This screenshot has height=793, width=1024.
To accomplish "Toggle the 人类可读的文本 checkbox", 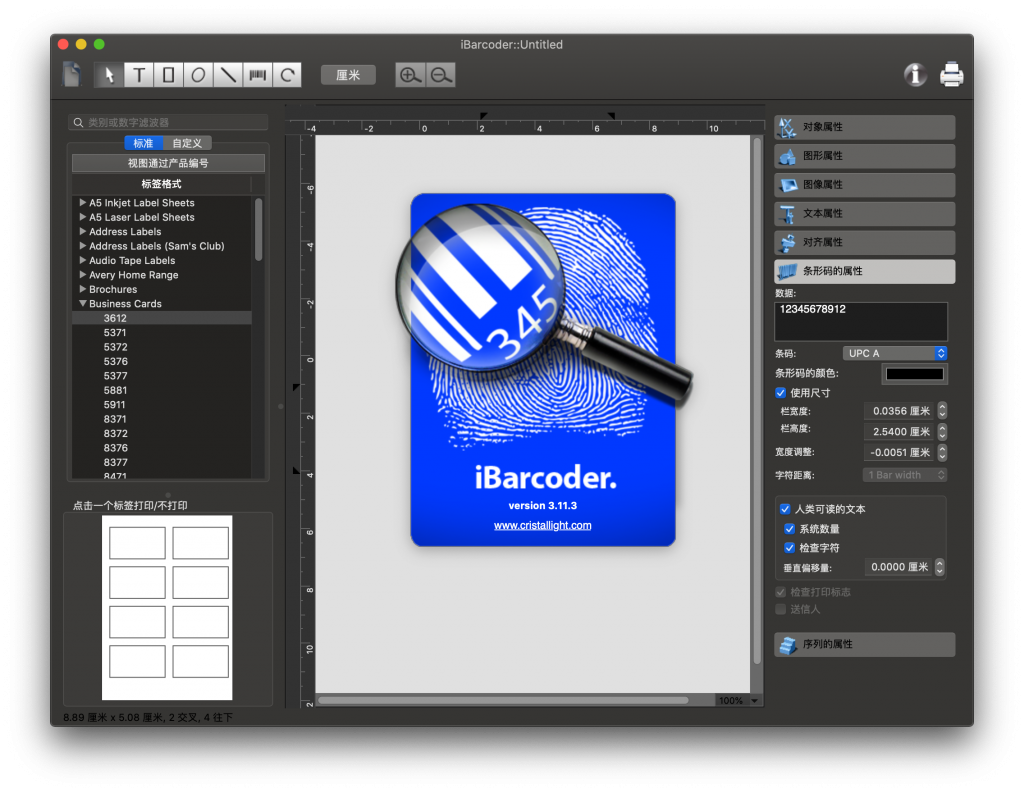I will 785,509.
